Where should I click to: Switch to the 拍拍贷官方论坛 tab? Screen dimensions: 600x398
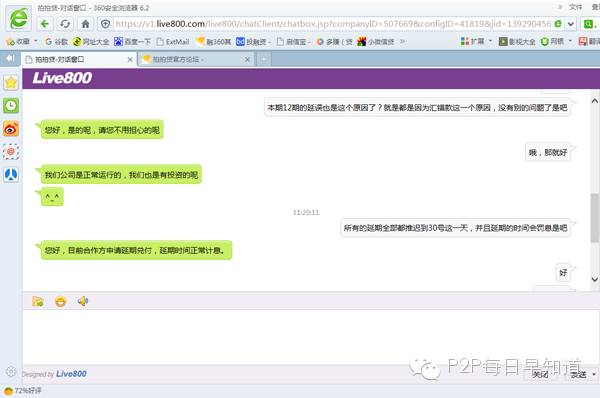[x=191, y=59]
